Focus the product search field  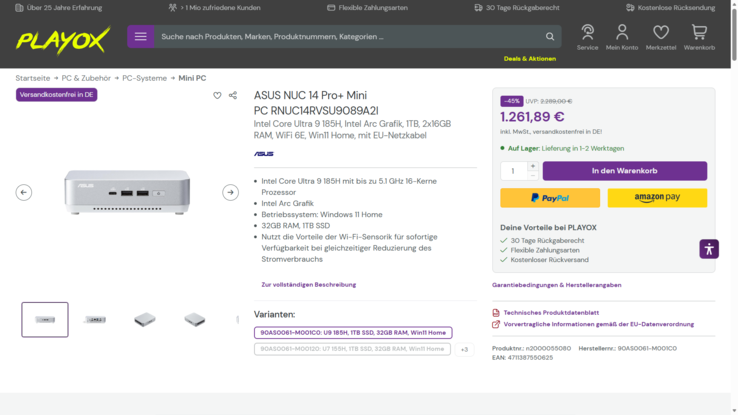tap(351, 37)
